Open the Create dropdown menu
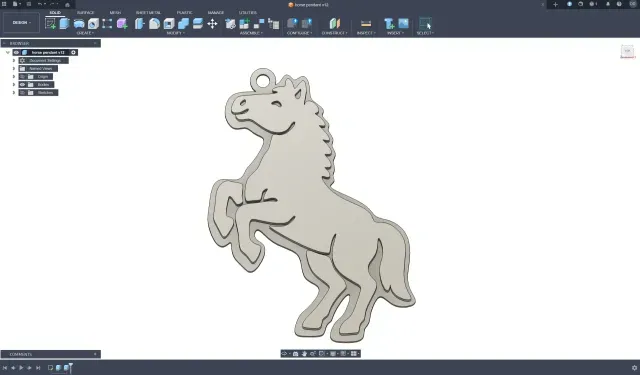The width and height of the screenshot is (640, 375). (85, 33)
